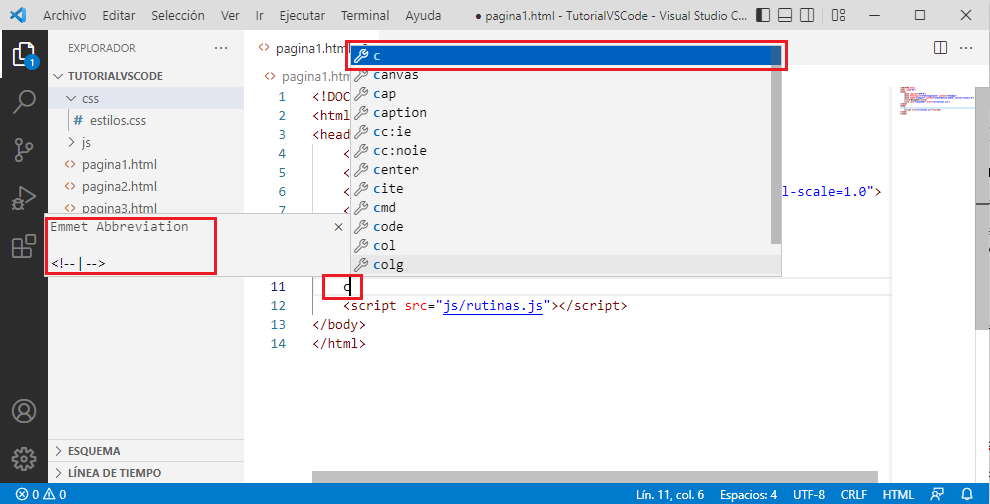
Task: Expand the LÍNEA DE TIEMPO section
Action: (146, 472)
